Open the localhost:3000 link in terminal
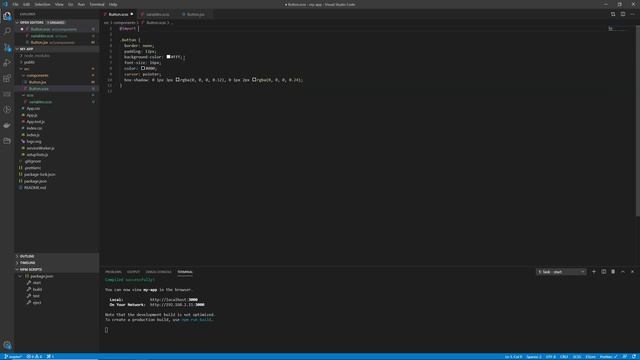 tap(174, 300)
